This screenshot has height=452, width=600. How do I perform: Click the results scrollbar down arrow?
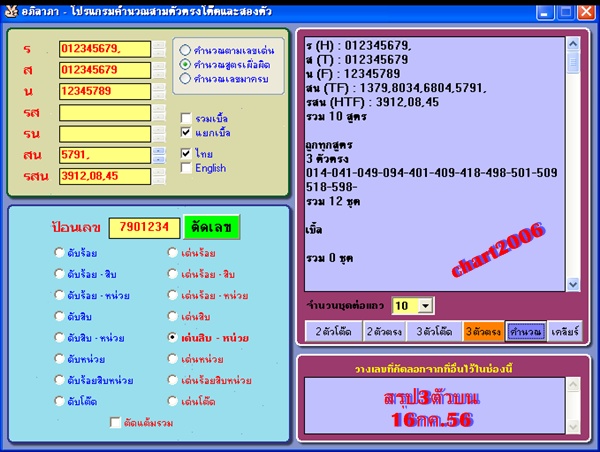(x=573, y=284)
